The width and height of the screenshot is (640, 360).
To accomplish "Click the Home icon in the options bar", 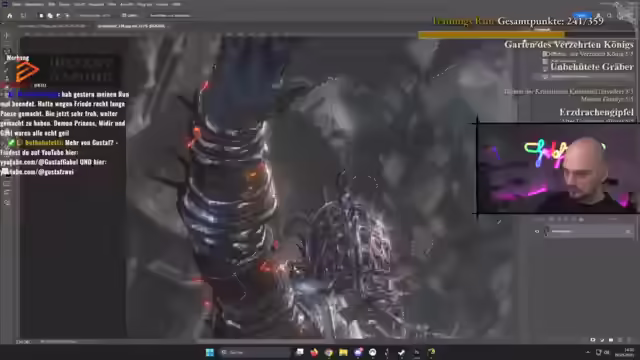I will point(10,16).
